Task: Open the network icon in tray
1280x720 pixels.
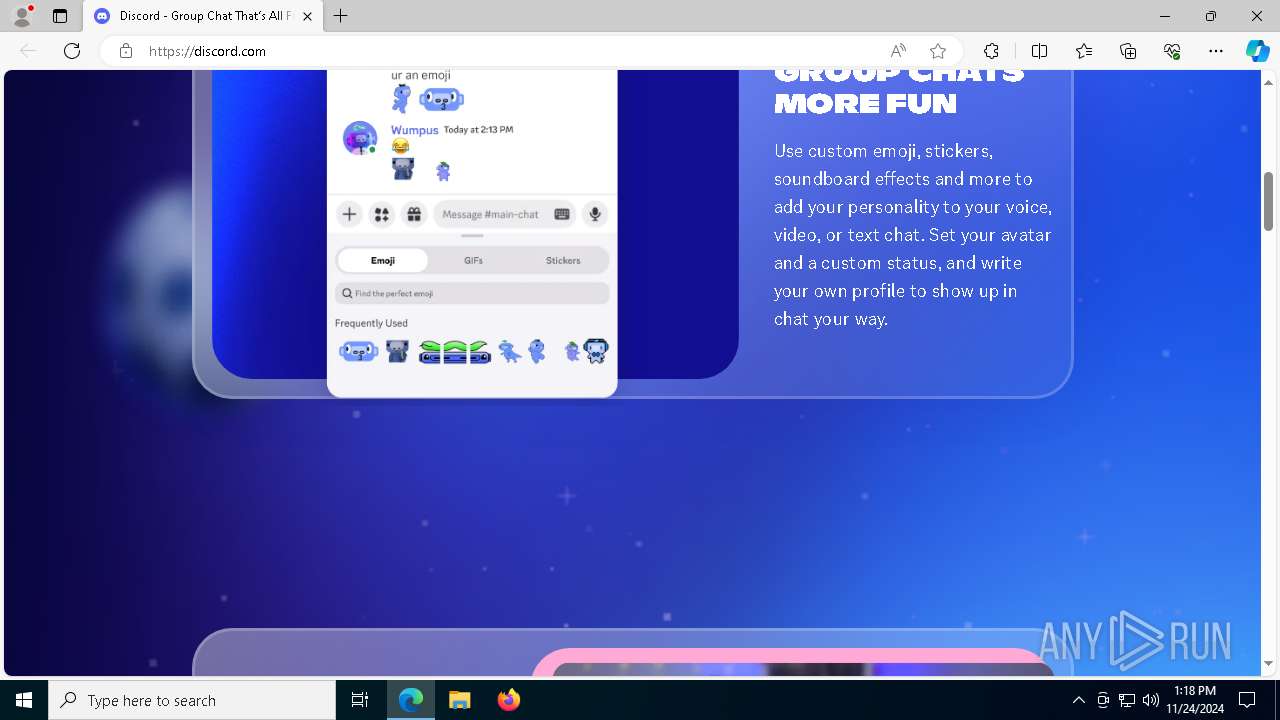Action: (x=1127, y=700)
